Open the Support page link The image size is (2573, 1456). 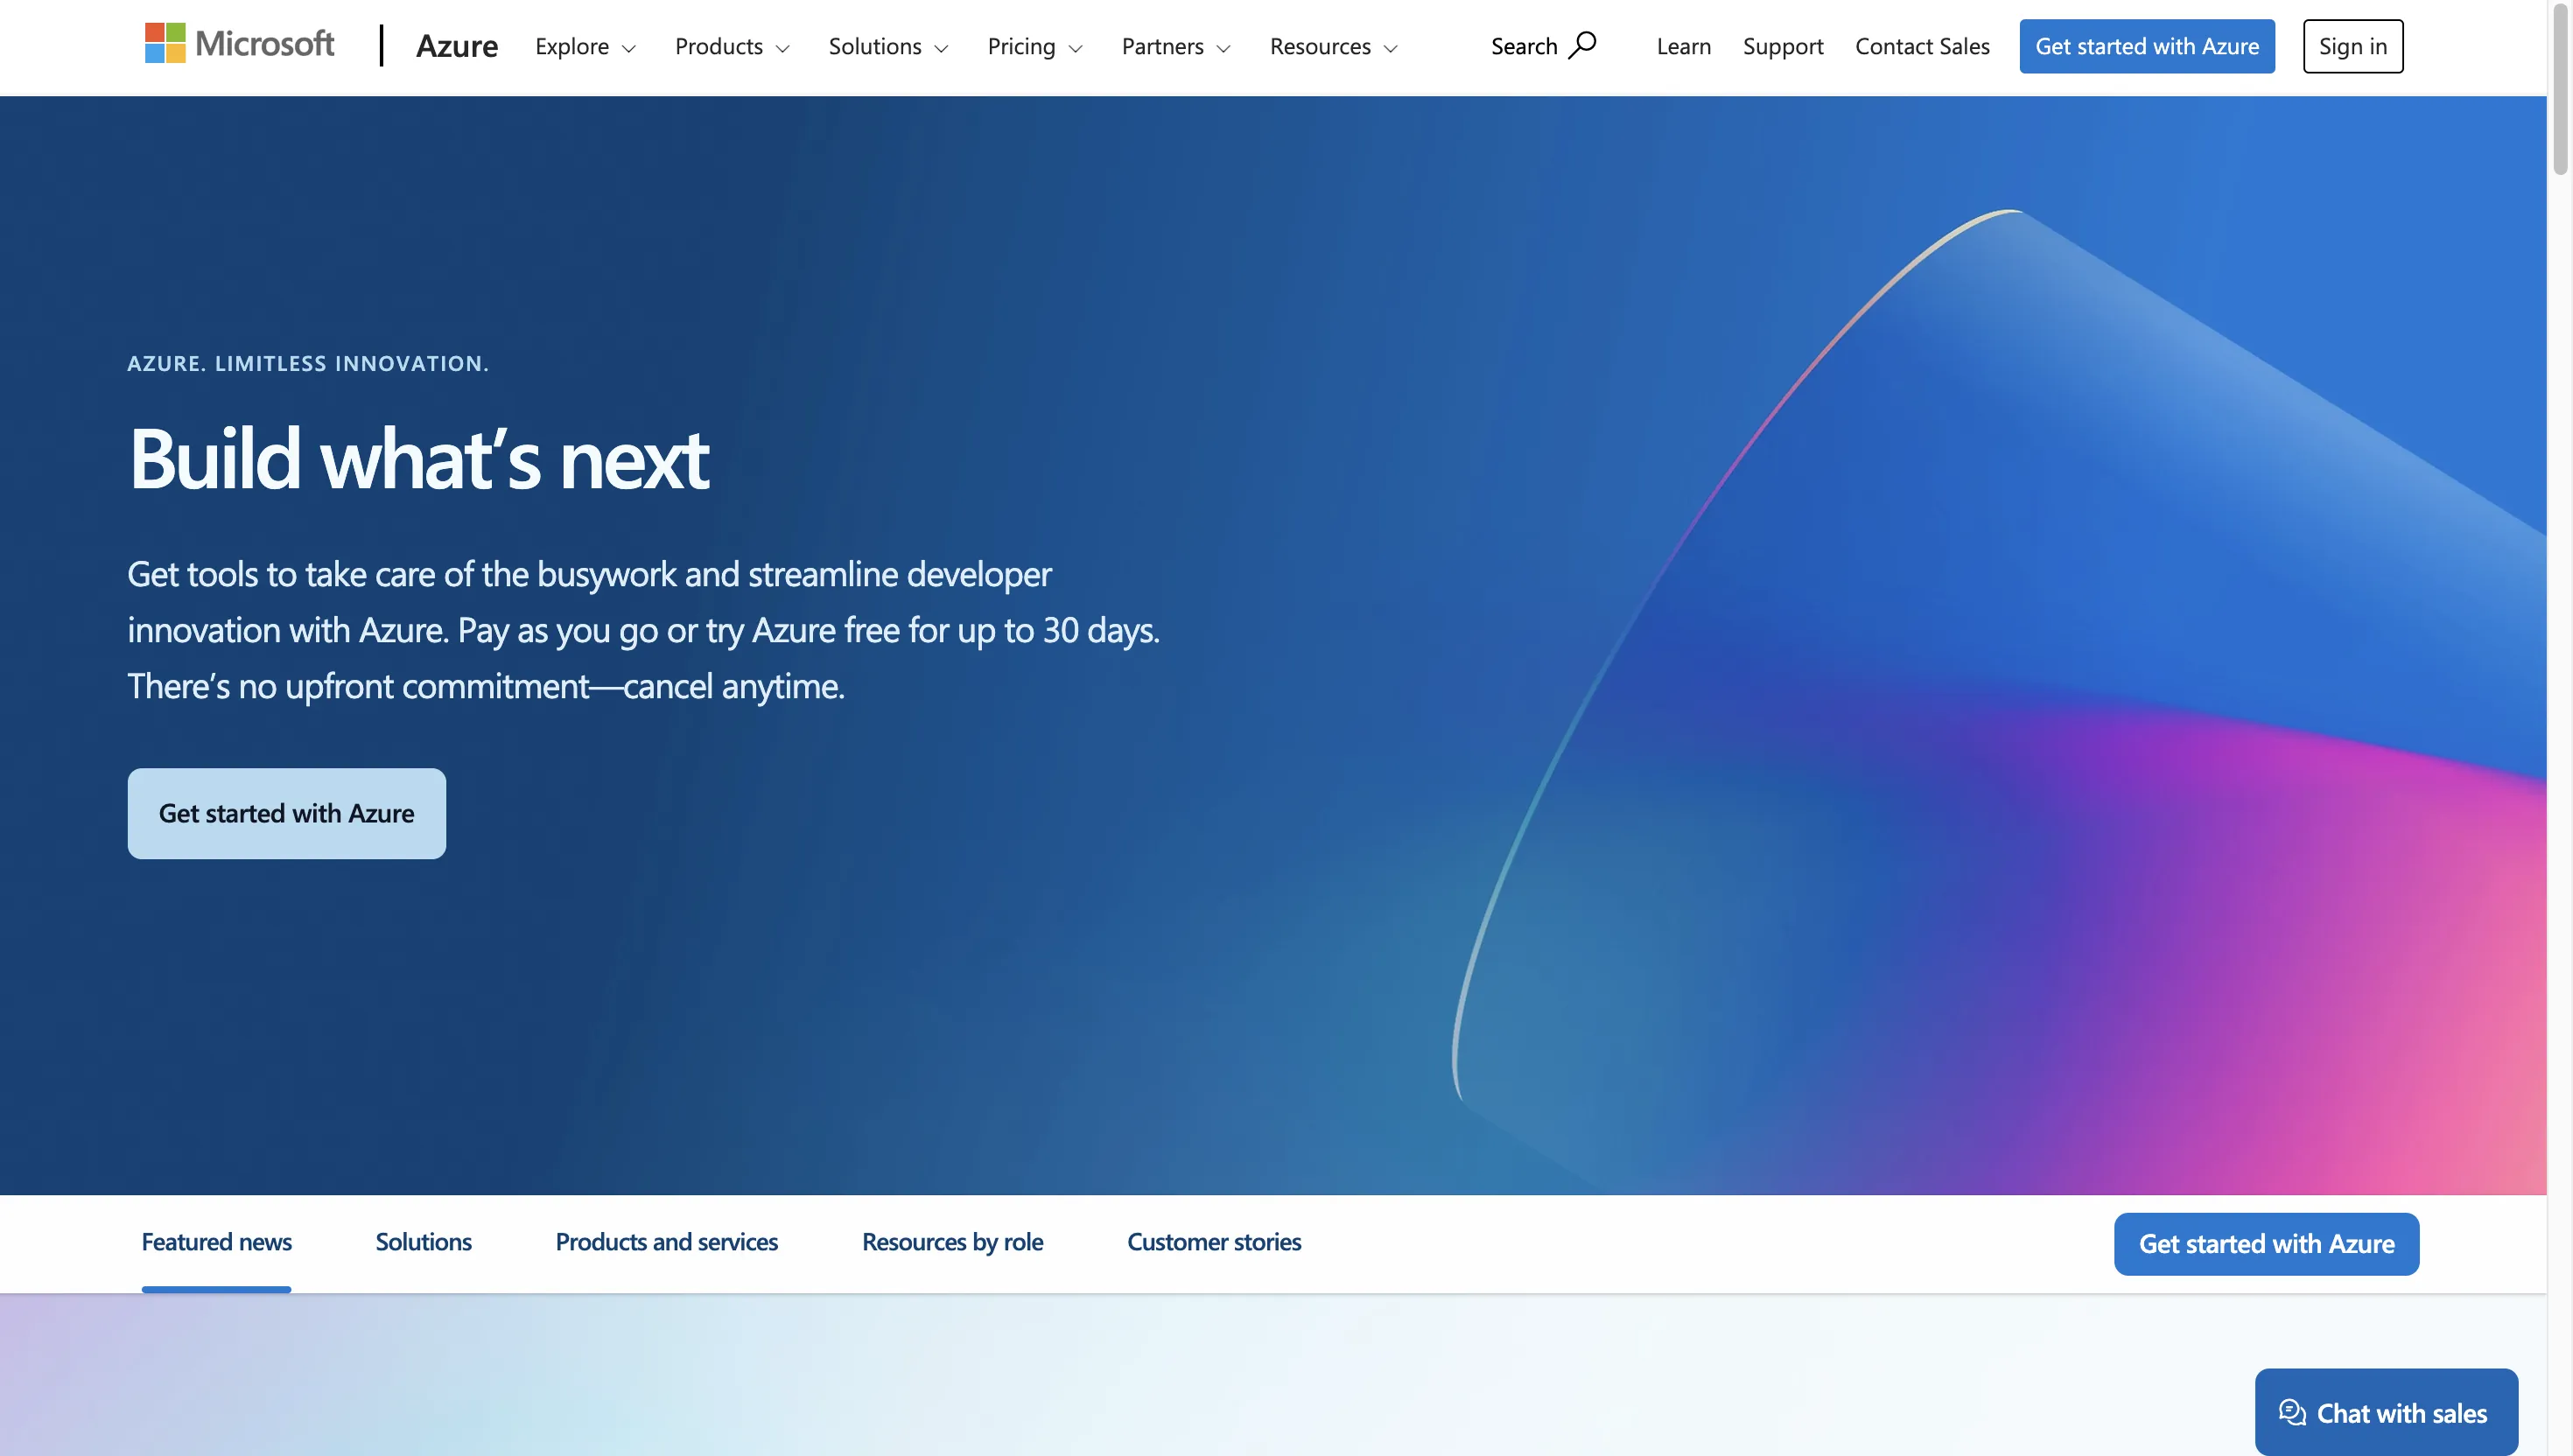pyautogui.click(x=1782, y=47)
